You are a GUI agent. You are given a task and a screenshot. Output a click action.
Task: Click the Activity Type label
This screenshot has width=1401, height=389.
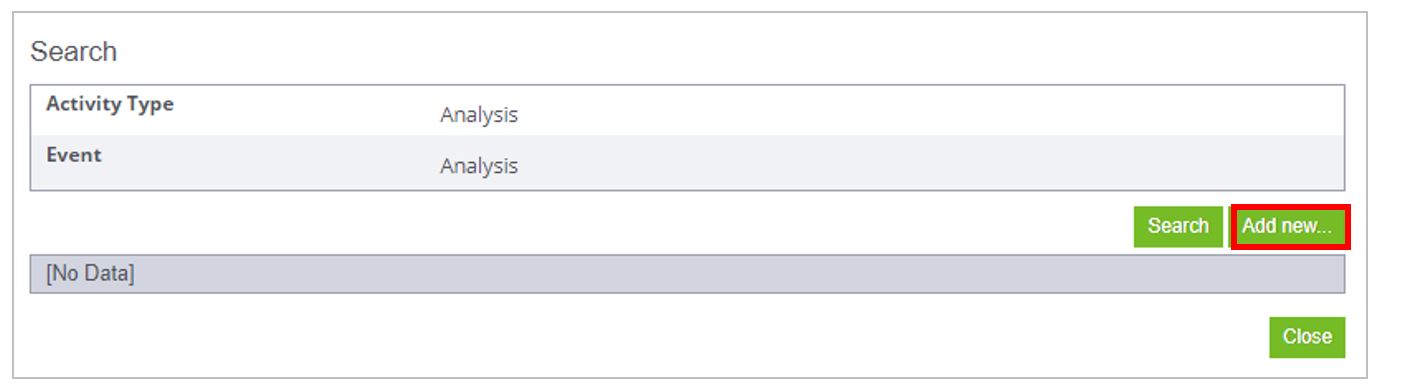(x=110, y=104)
